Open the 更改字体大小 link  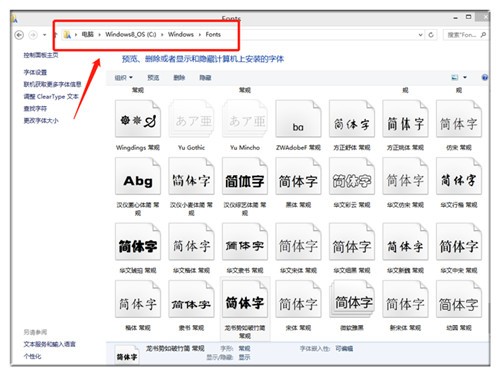coord(41,121)
